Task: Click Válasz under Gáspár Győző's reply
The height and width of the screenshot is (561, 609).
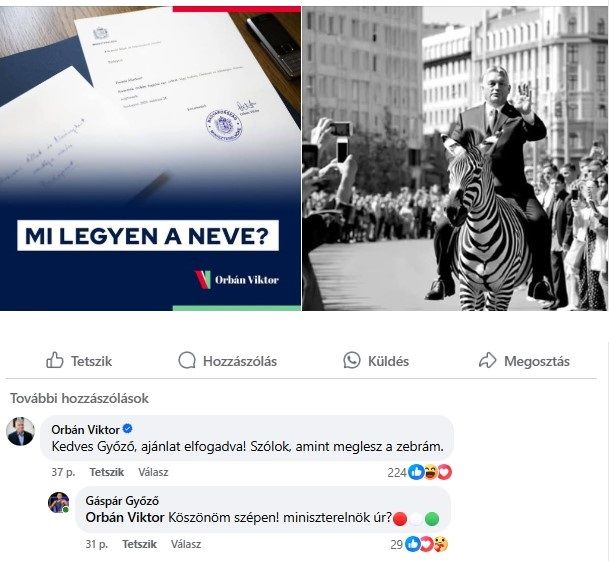Action: point(186,544)
